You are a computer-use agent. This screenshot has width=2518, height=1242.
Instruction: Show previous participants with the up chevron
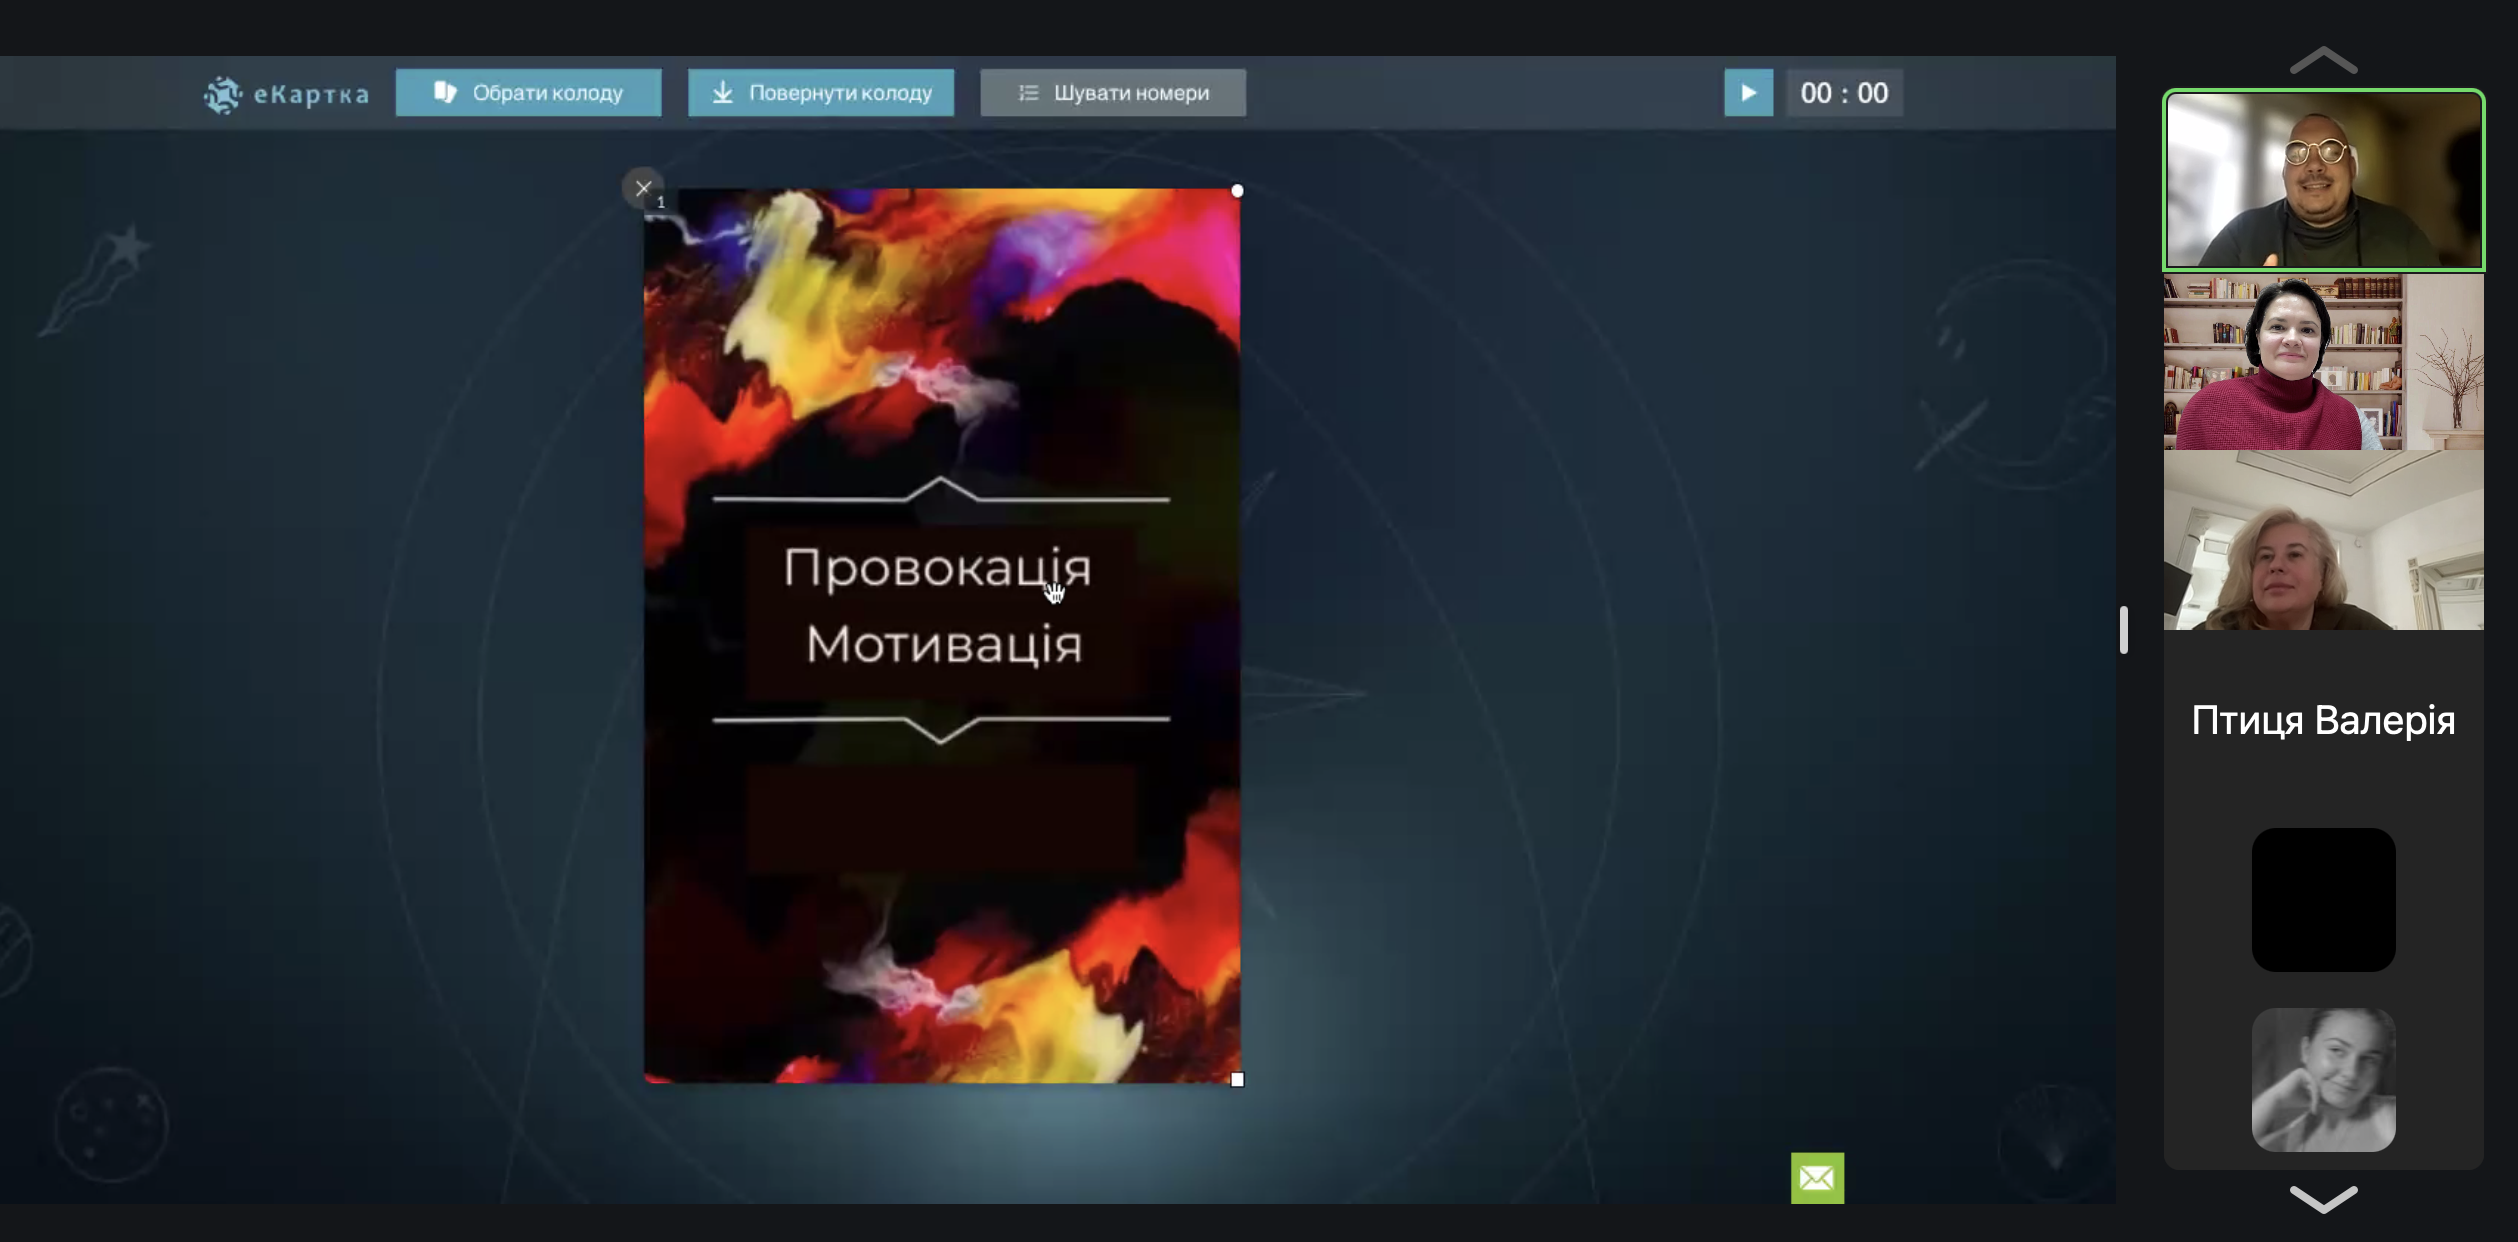coord(2323,61)
